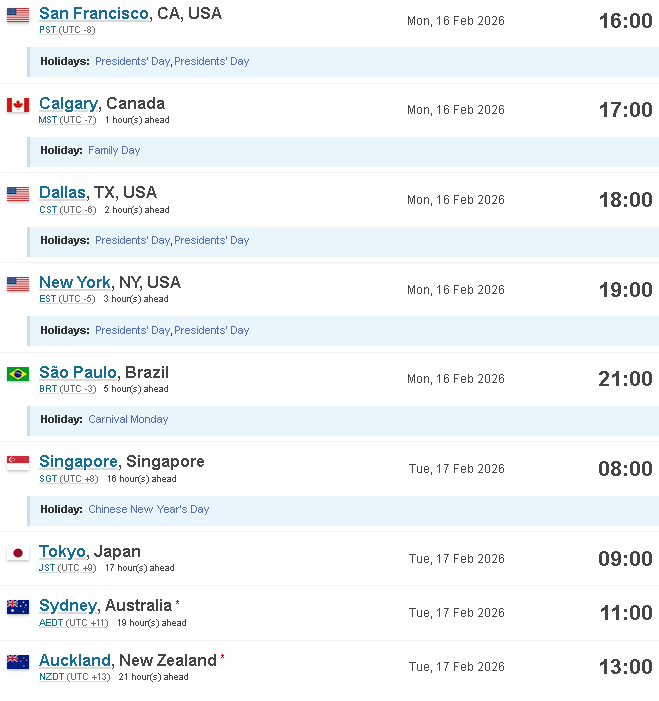Image resolution: width=659 pixels, height=701 pixels.
Task: Open the Calgary city link
Action: 68,103
